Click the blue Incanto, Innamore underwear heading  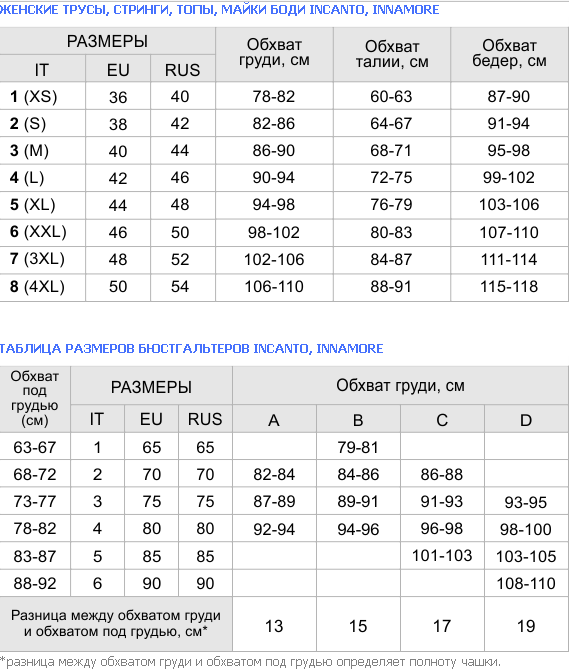219,9
